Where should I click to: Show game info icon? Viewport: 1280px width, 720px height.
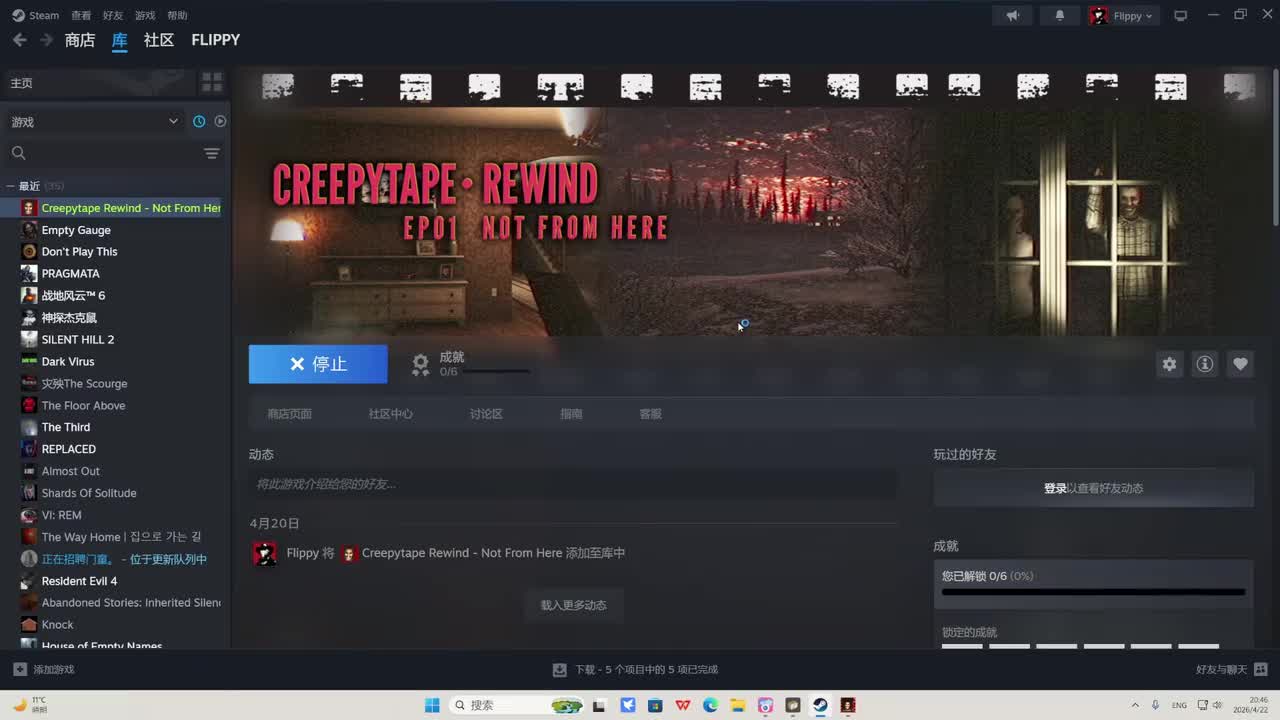pyautogui.click(x=1205, y=364)
